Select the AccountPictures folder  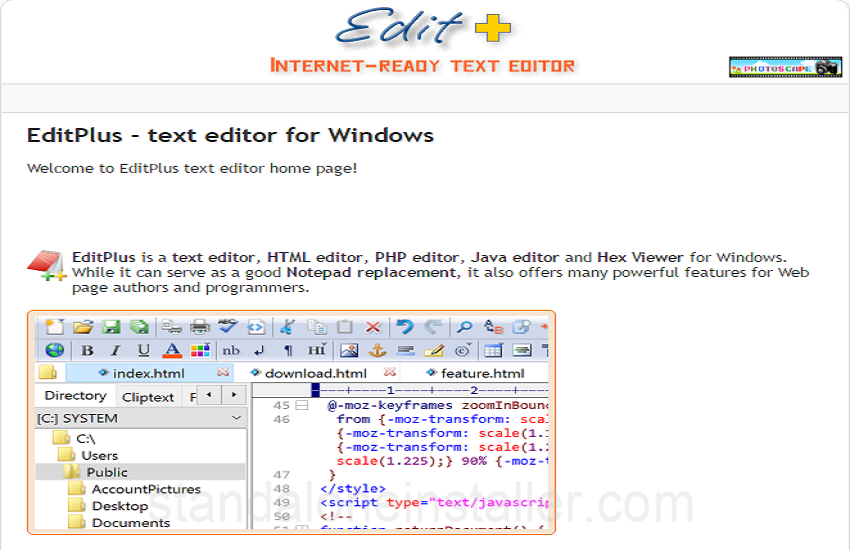point(135,489)
